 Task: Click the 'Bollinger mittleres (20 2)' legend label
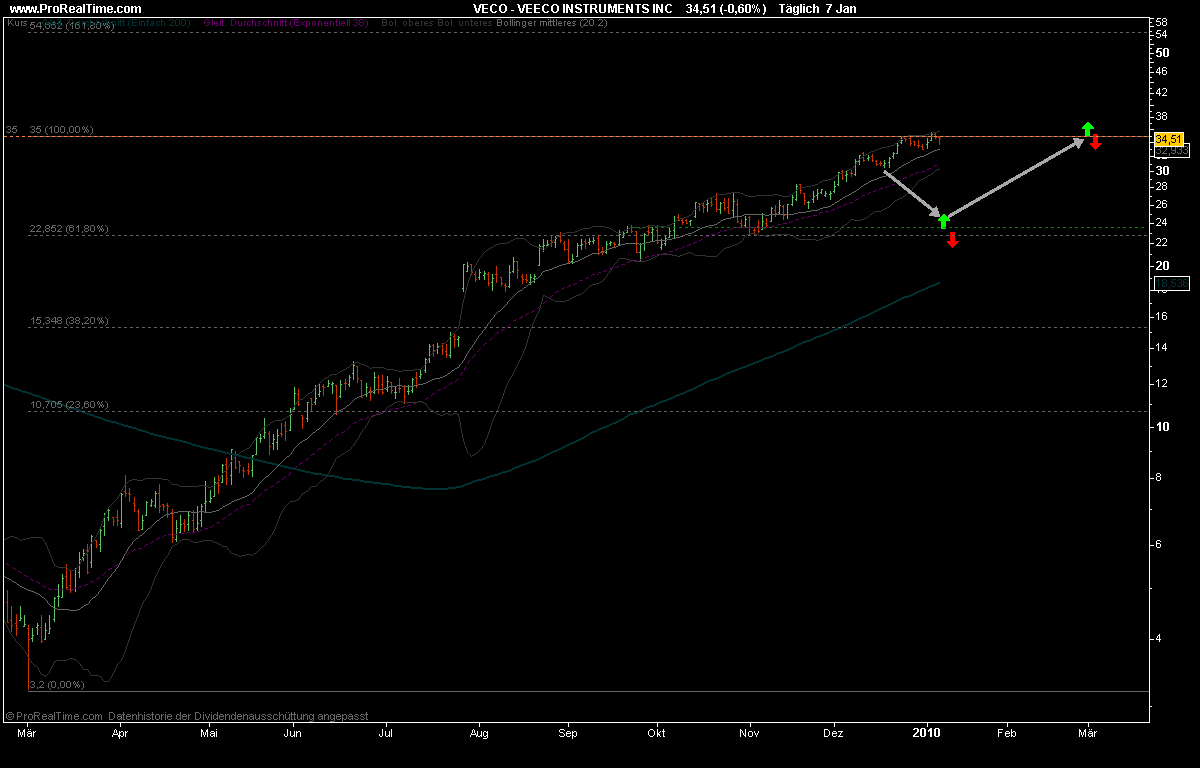pyautogui.click(x=552, y=22)
